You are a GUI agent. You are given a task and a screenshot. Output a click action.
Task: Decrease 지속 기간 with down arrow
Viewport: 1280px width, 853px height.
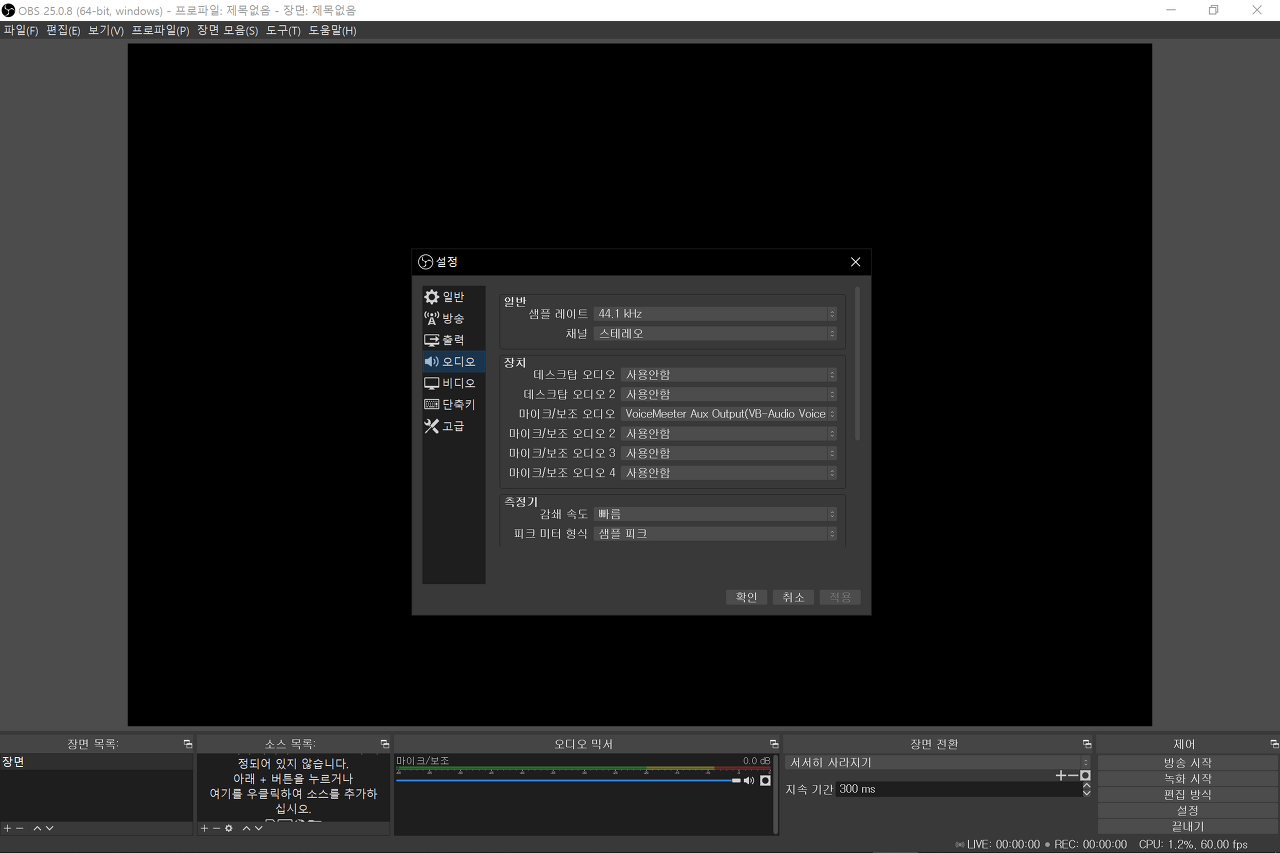[x=1087, y=793]
